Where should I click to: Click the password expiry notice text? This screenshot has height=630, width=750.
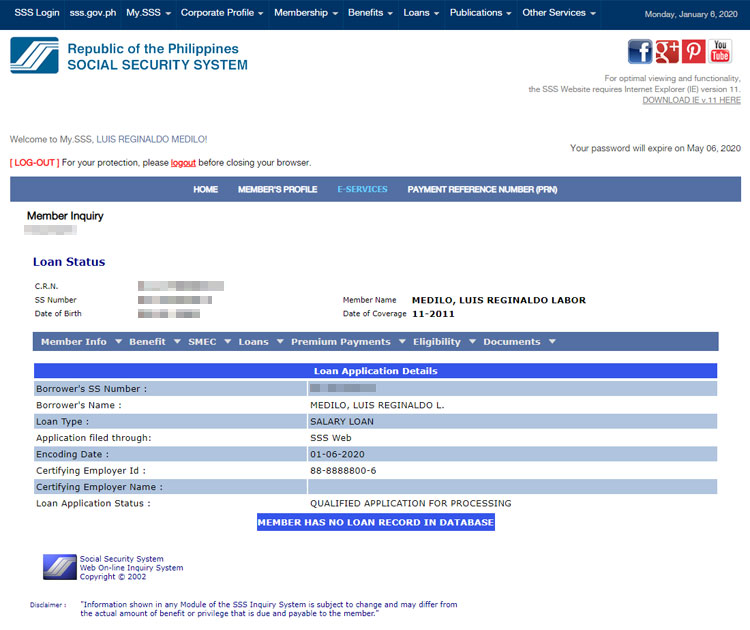pyautogui.click(x=655, y=148)
